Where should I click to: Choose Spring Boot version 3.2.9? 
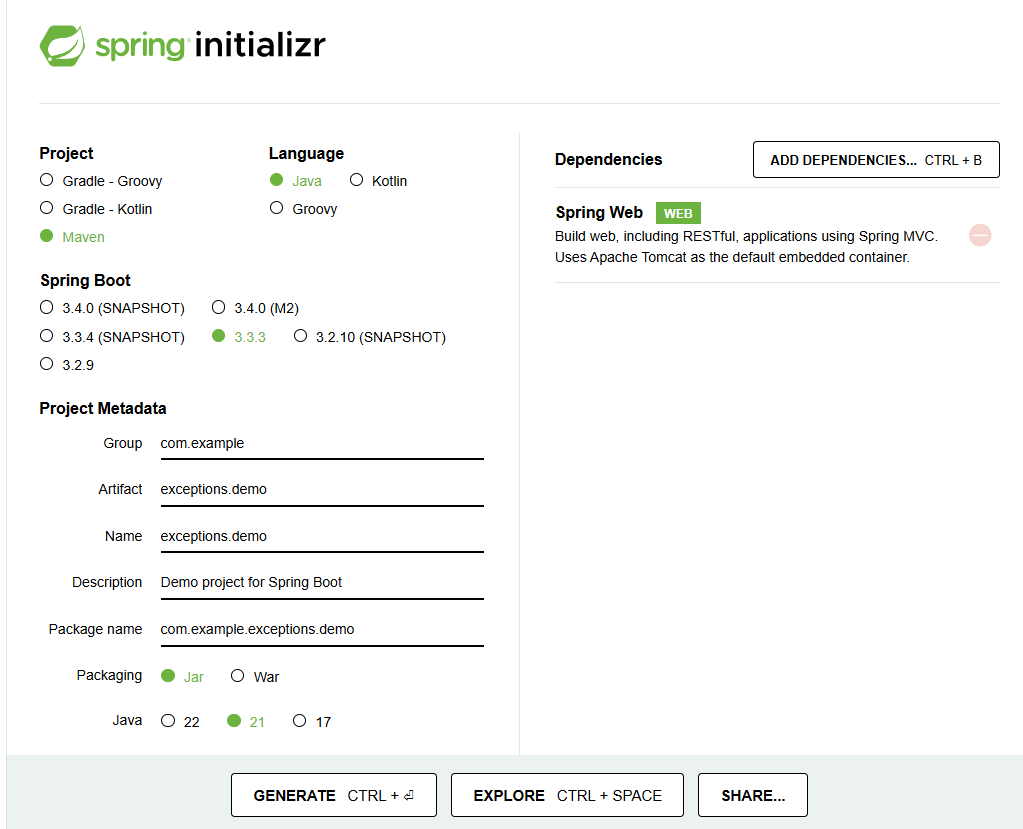pyautogui.click(x=67, y=365)
